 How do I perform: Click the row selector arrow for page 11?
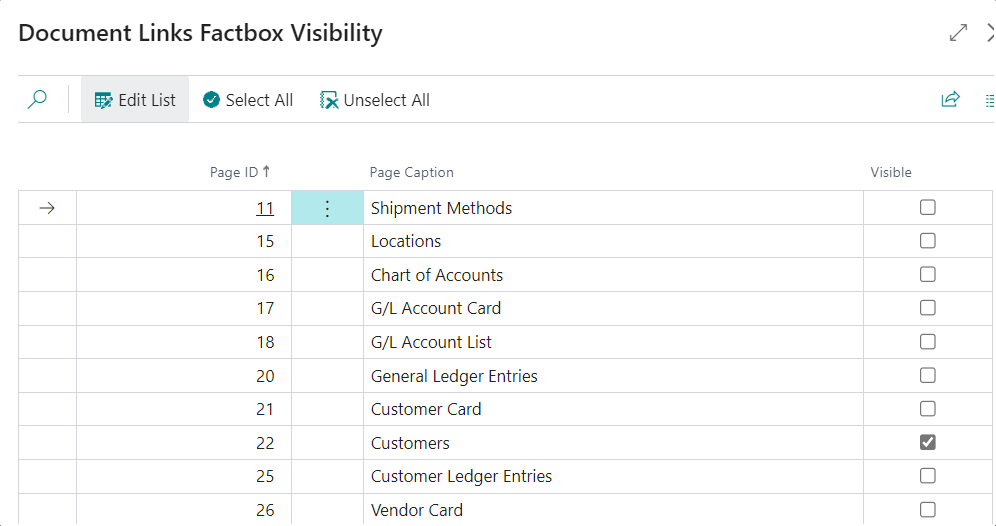point(47,208)
